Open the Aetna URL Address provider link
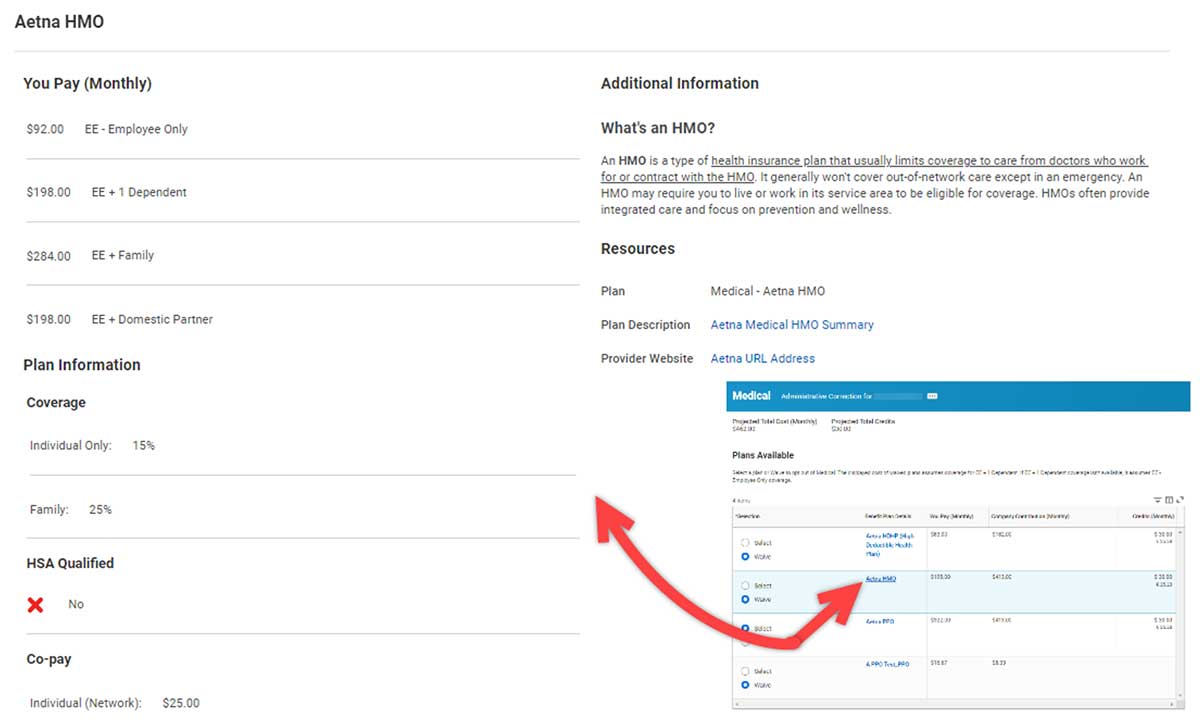 click(x=763, y=358)
